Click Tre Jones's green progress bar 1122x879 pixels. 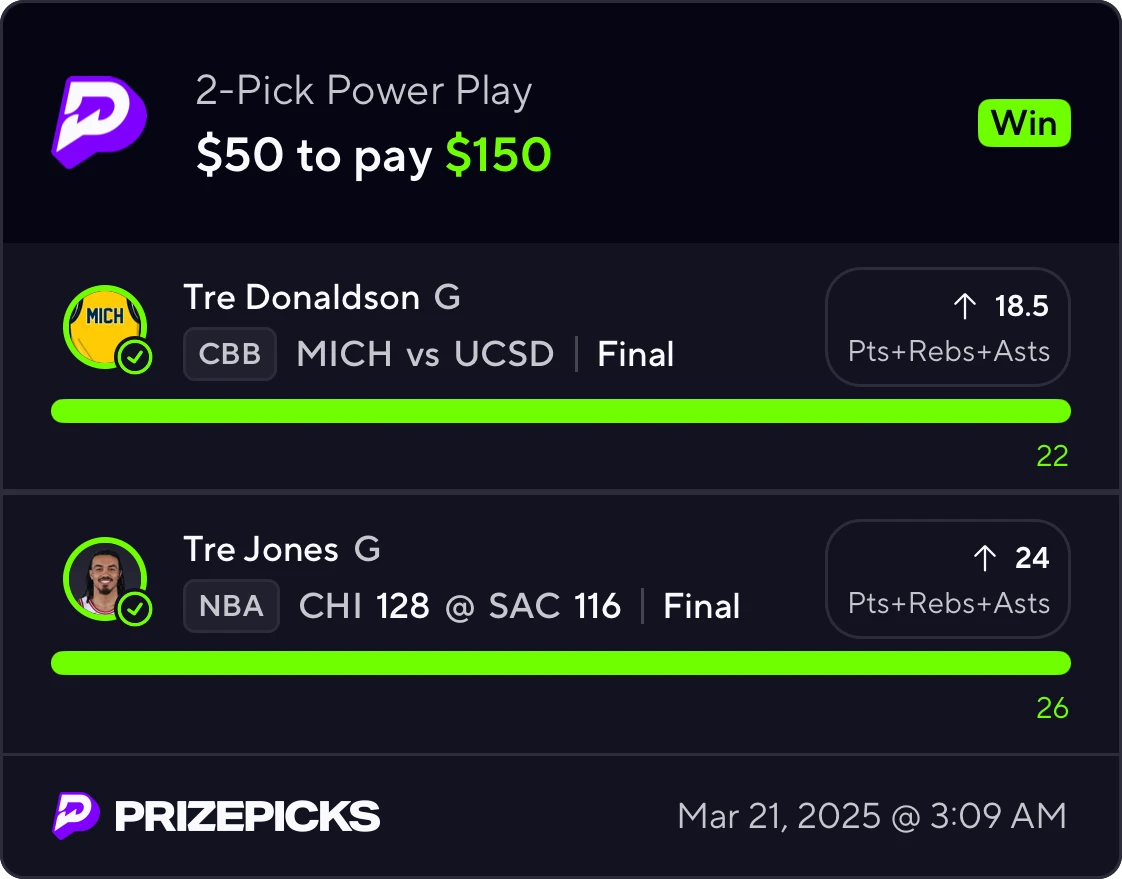coord(561,663)
